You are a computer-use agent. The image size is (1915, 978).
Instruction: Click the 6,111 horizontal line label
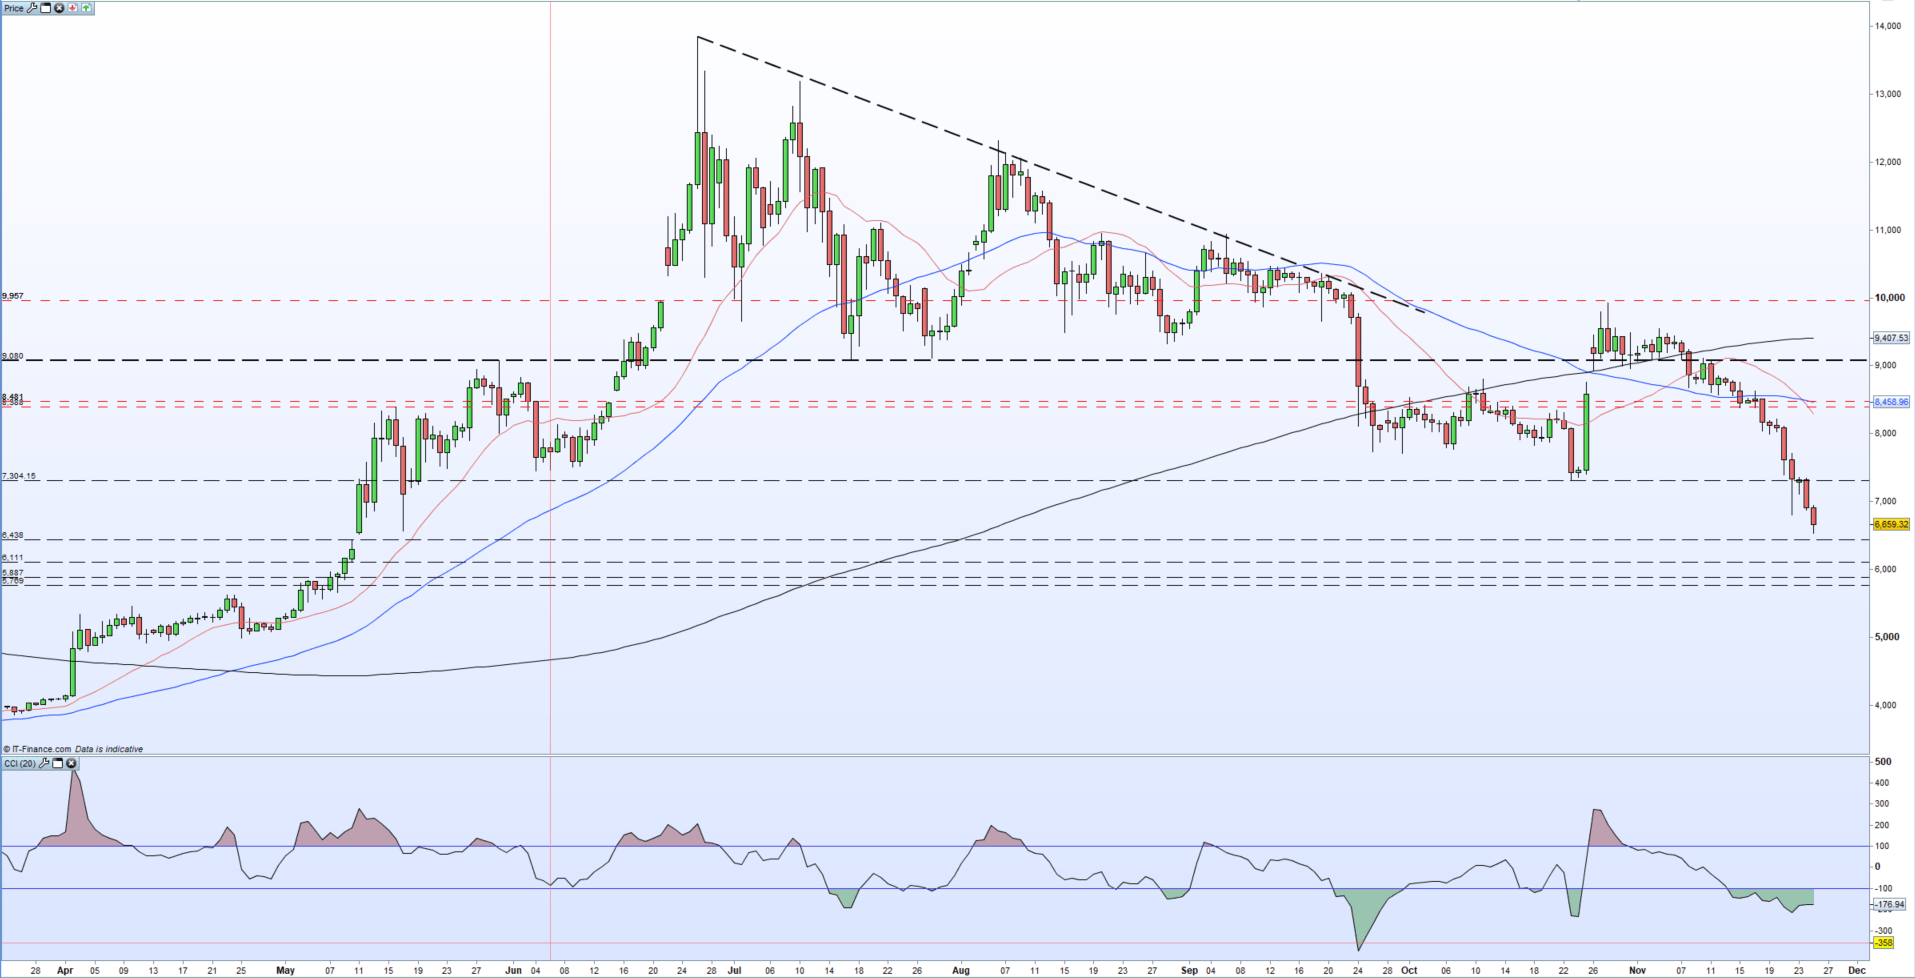coord(12,557)
